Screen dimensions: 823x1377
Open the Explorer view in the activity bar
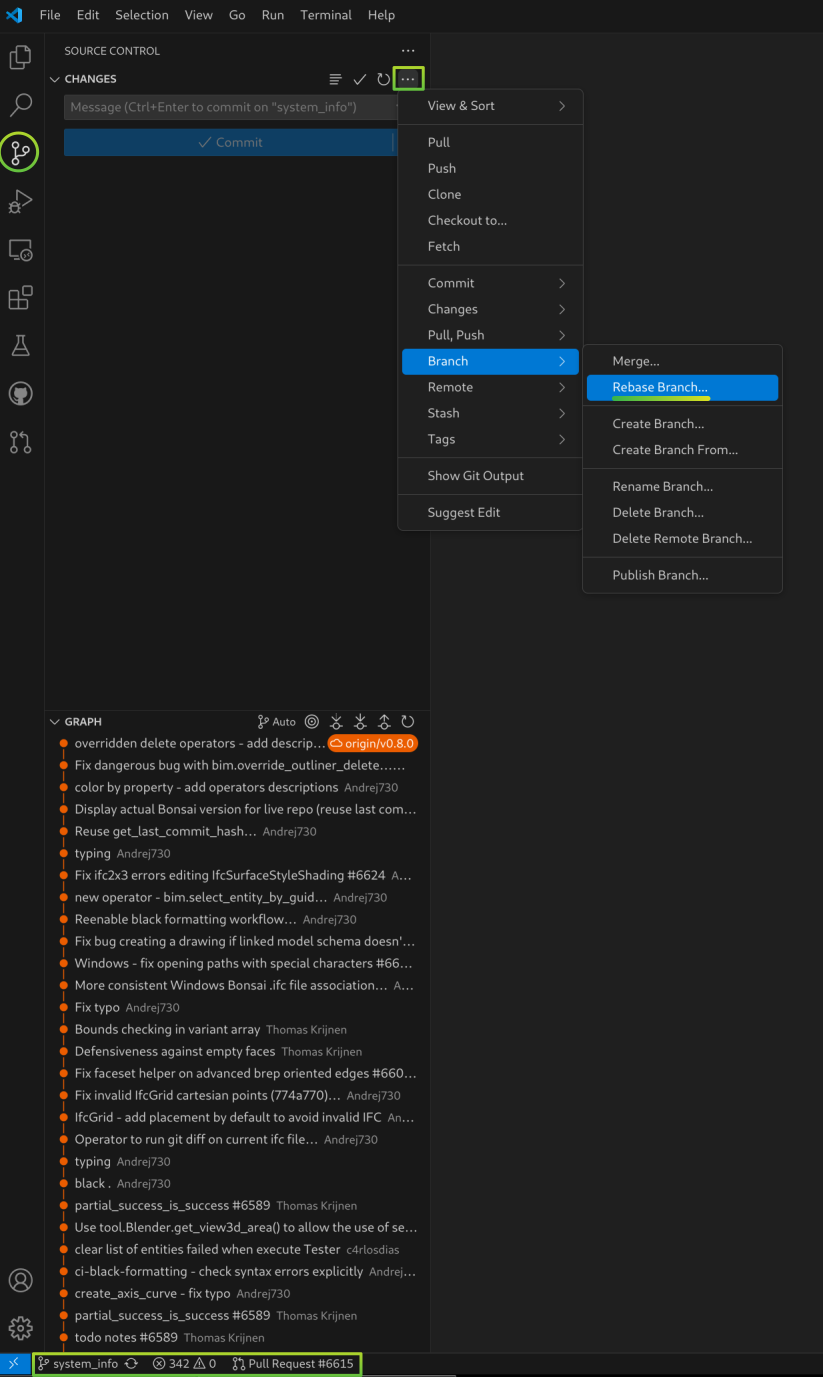(21, 57)
